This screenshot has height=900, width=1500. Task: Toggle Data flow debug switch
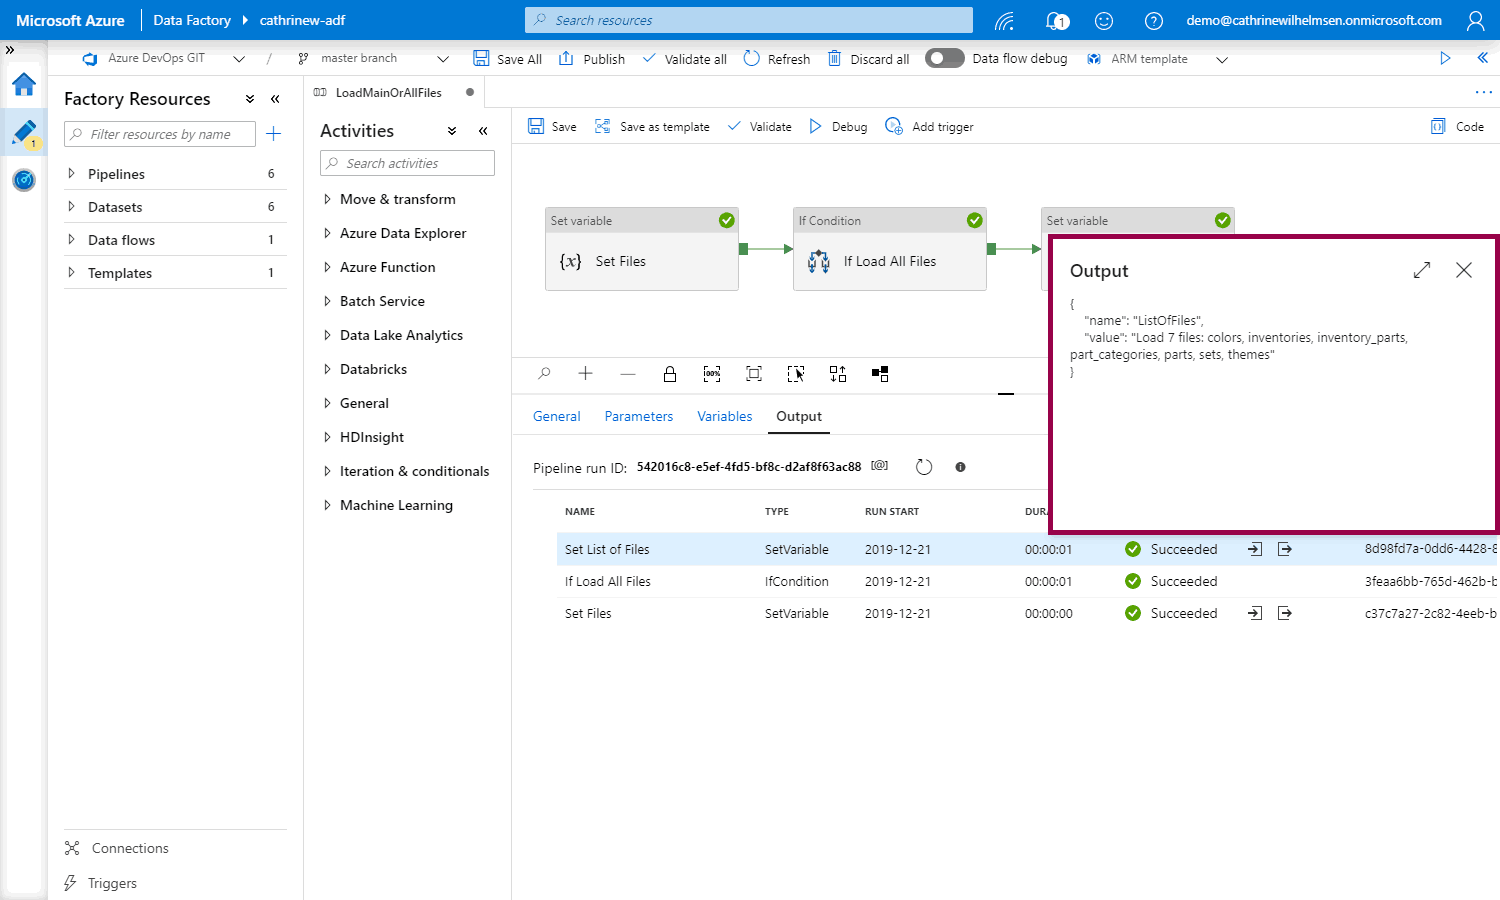point(944,58)
